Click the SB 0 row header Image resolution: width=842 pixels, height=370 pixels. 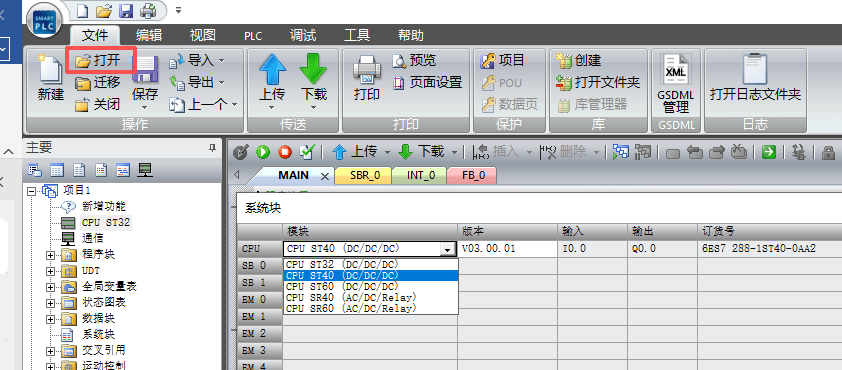[260, 265]
